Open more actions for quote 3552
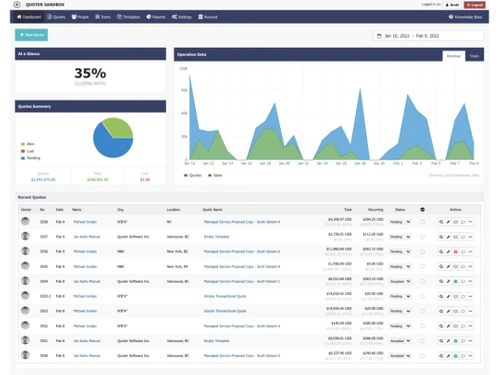 470,326
